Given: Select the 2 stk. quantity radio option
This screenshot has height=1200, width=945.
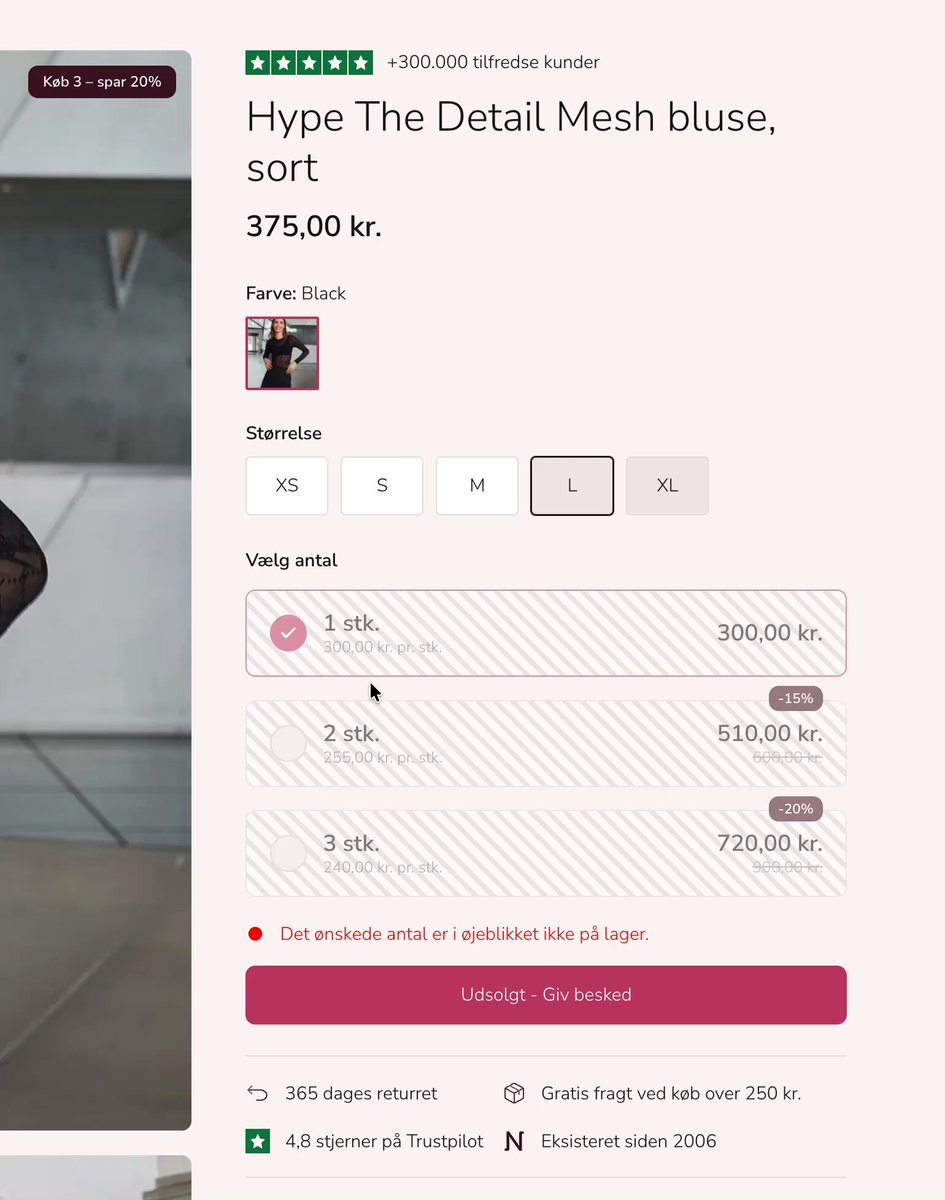Looking at the screenshot, I should click(x=288, y=743).
